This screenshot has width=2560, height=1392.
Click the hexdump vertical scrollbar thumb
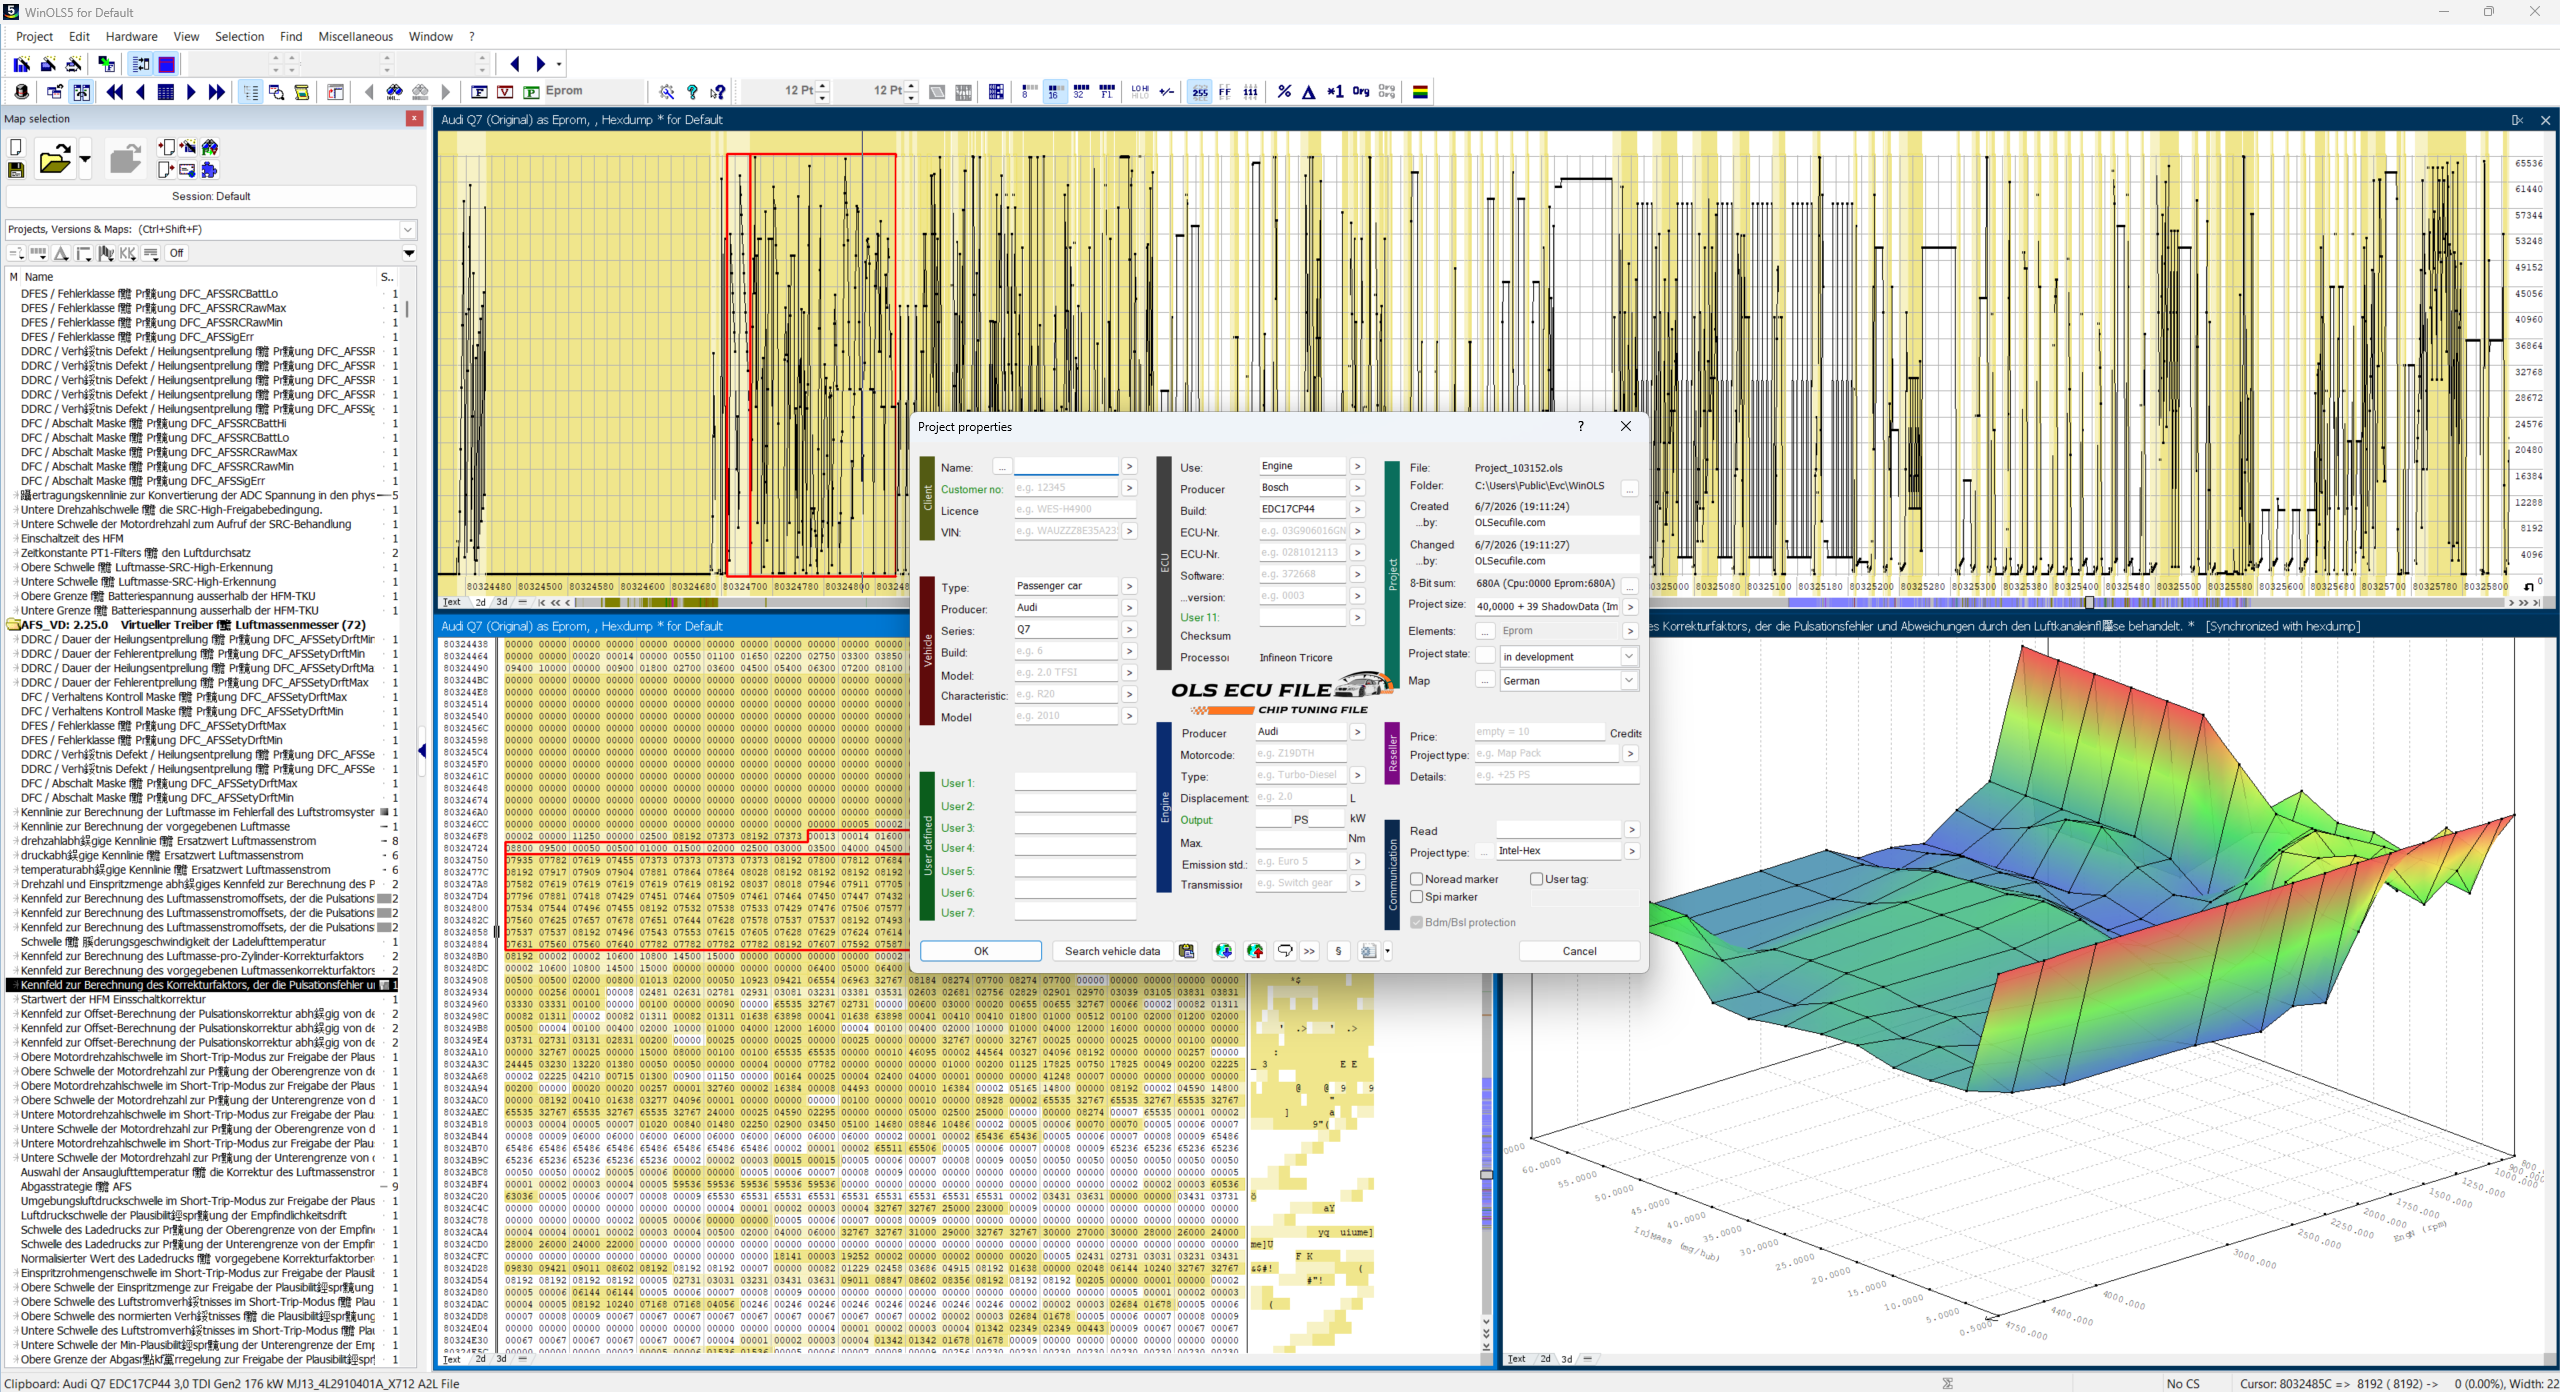click(1486, 1175)
